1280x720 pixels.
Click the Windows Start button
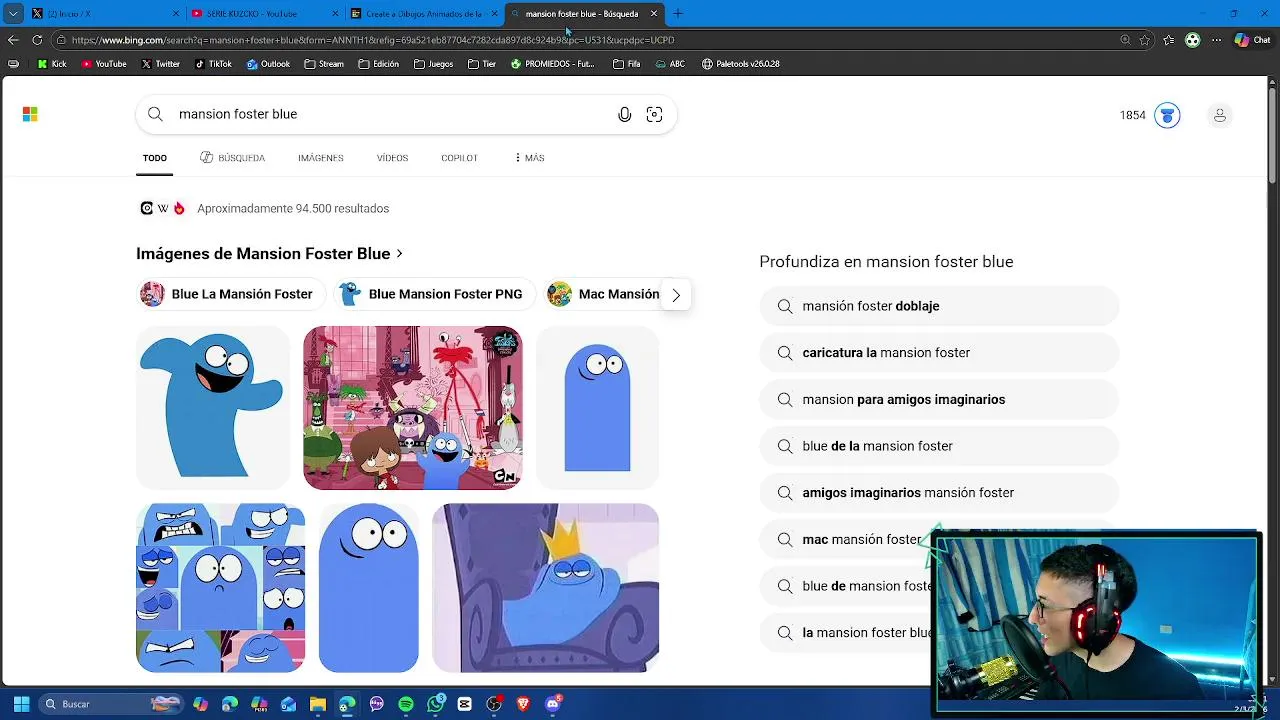click(21, 704)
